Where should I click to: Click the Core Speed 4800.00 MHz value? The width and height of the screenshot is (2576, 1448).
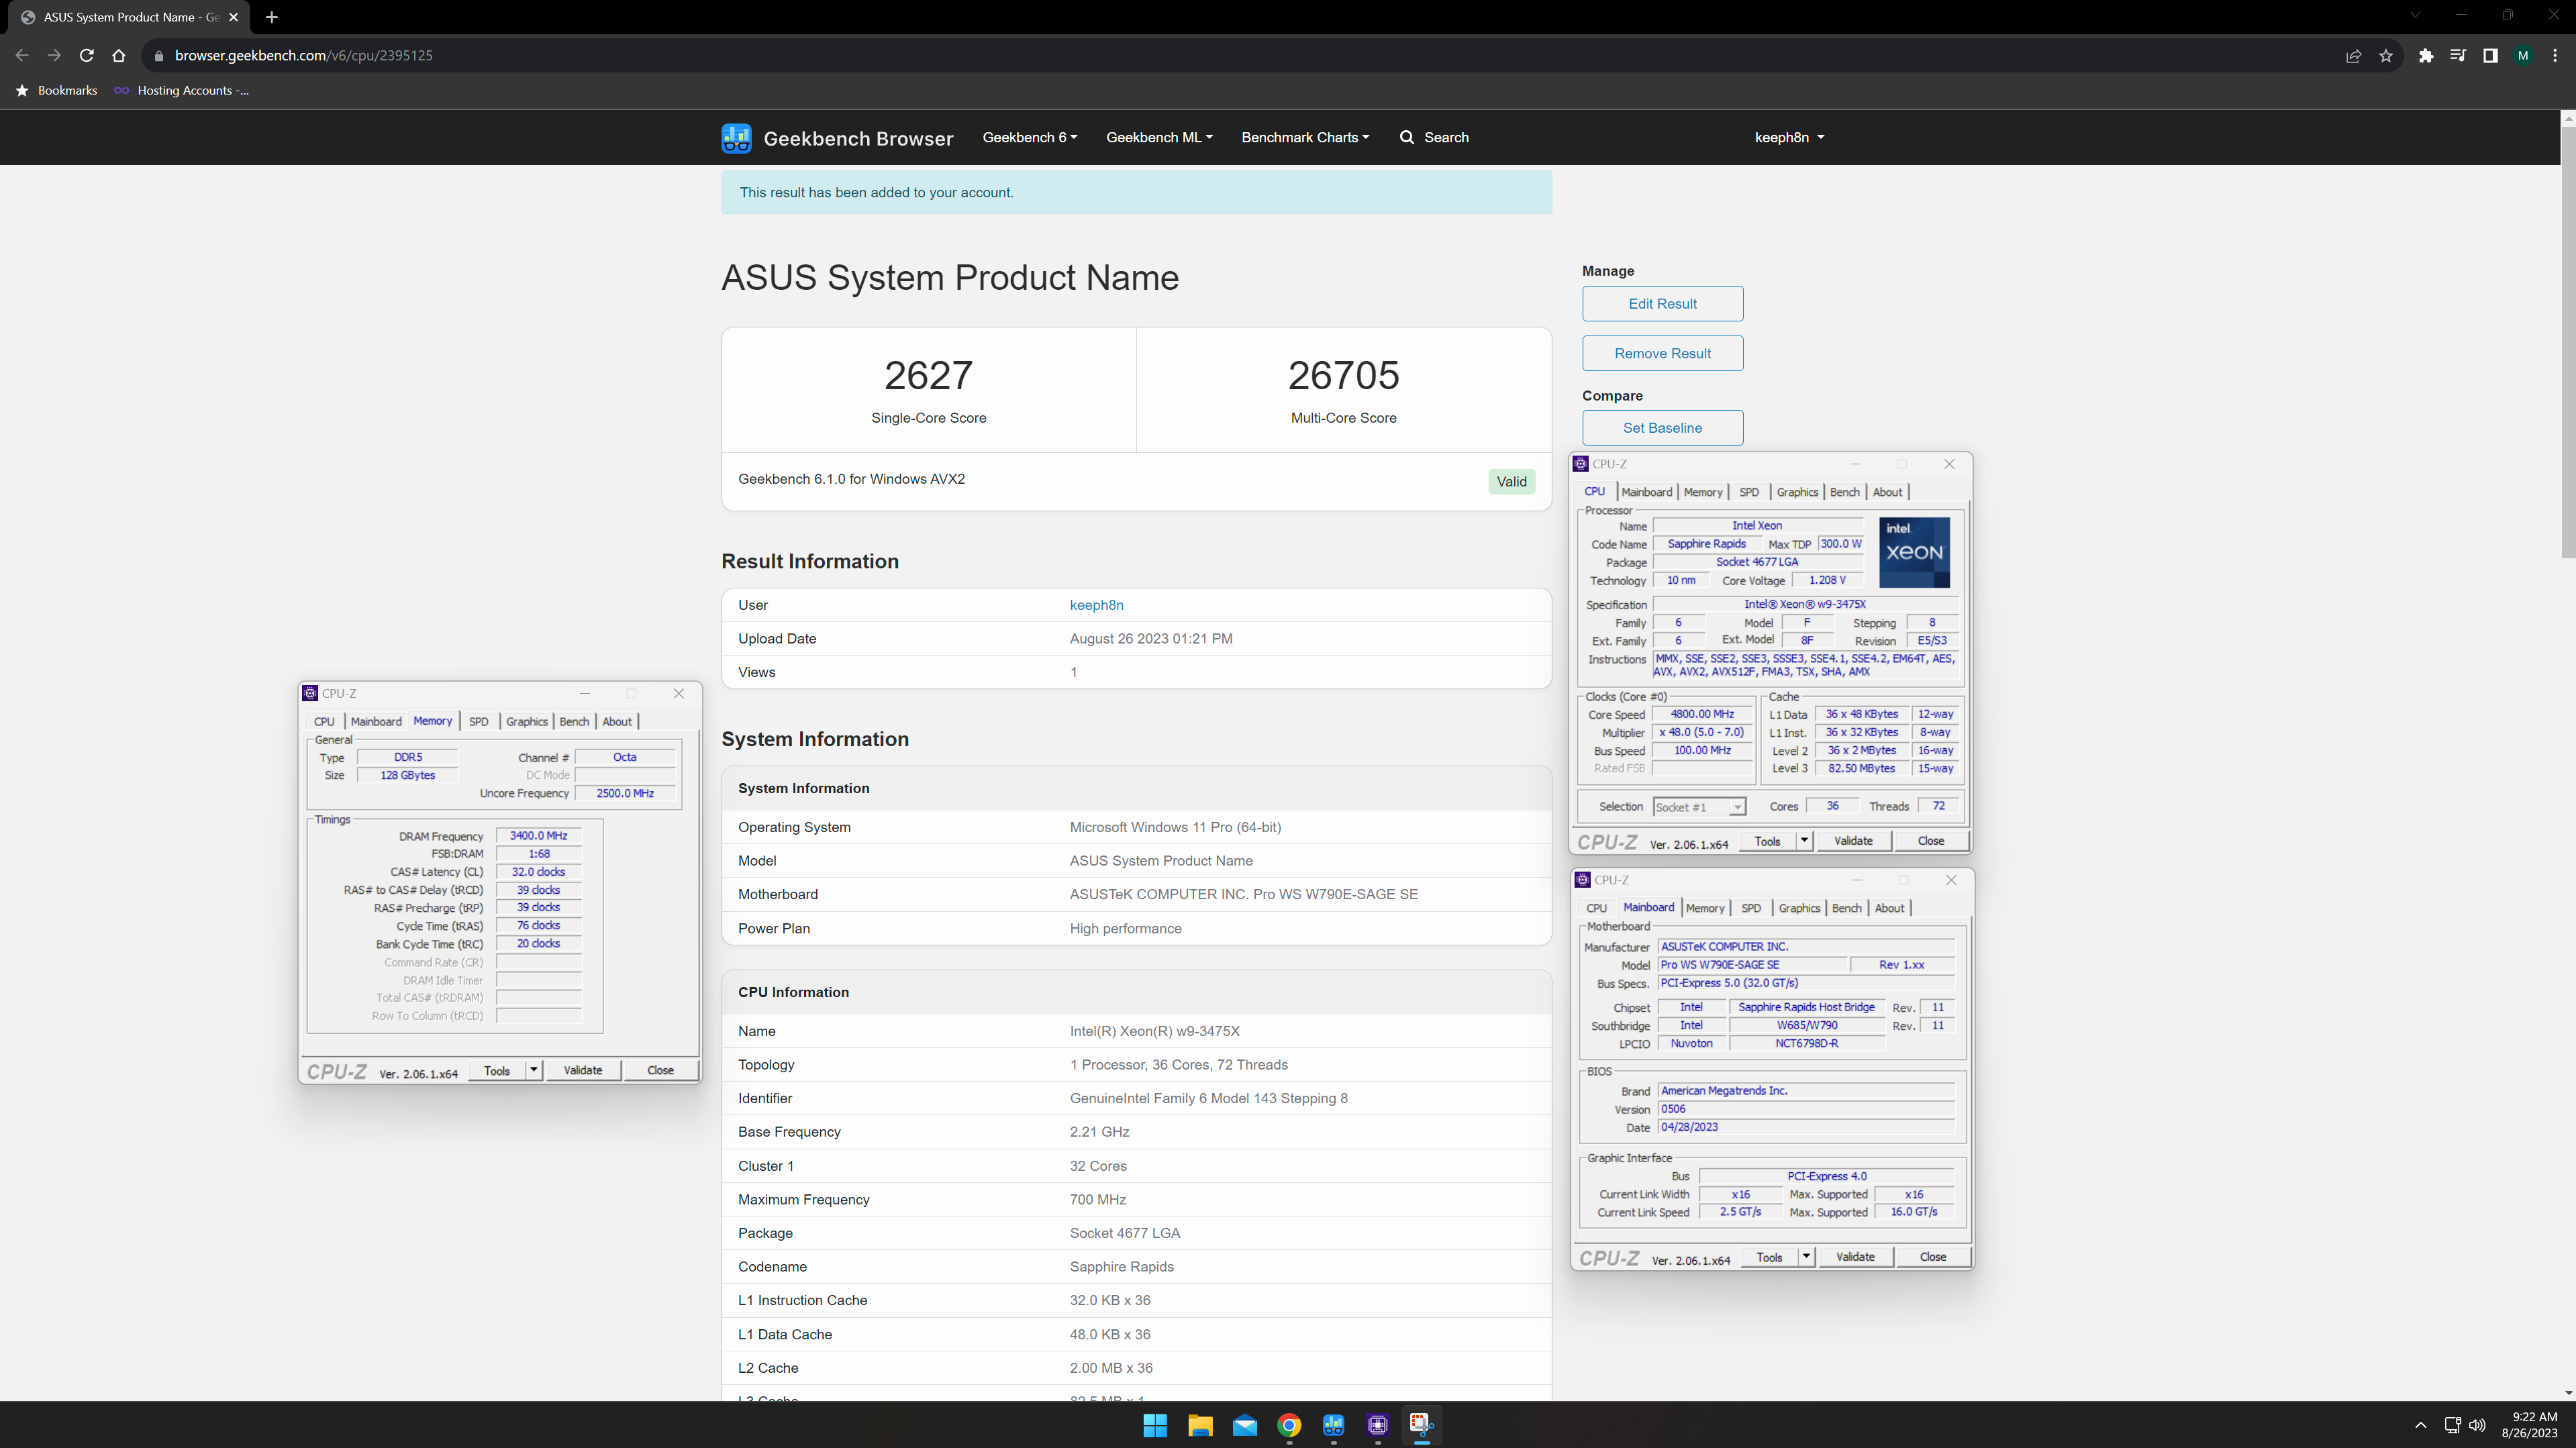pyautogui.click(x=1702, y=714)
